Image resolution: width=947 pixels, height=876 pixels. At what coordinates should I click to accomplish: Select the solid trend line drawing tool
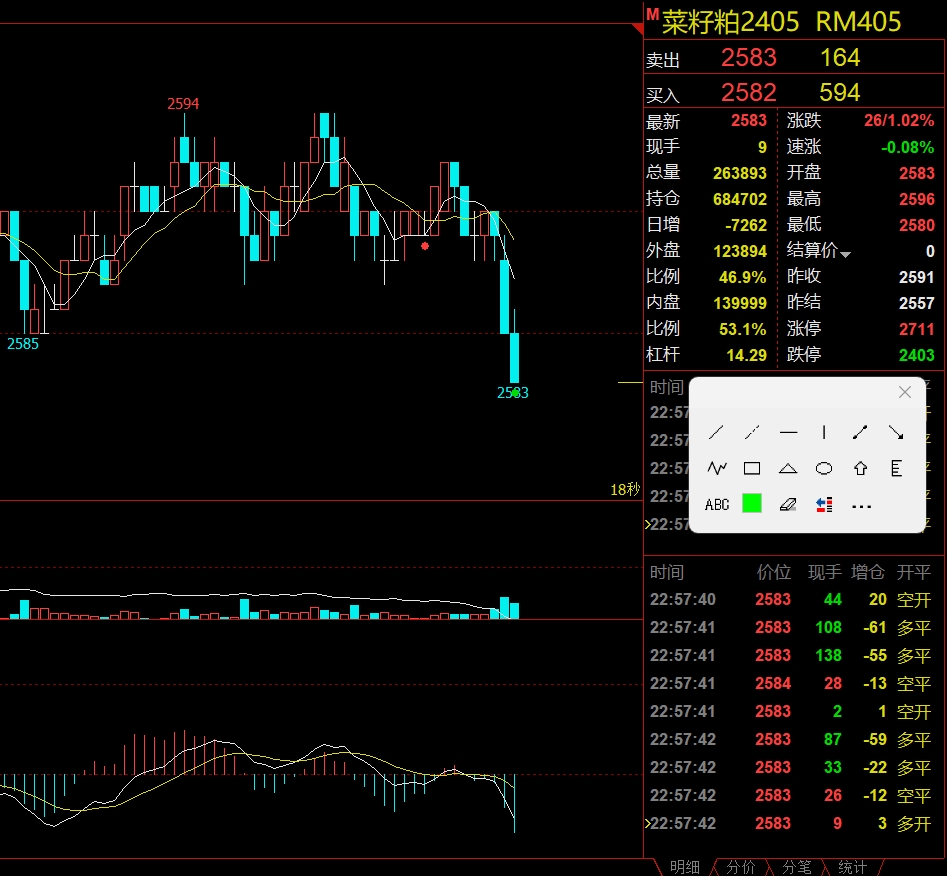[716, 433]
